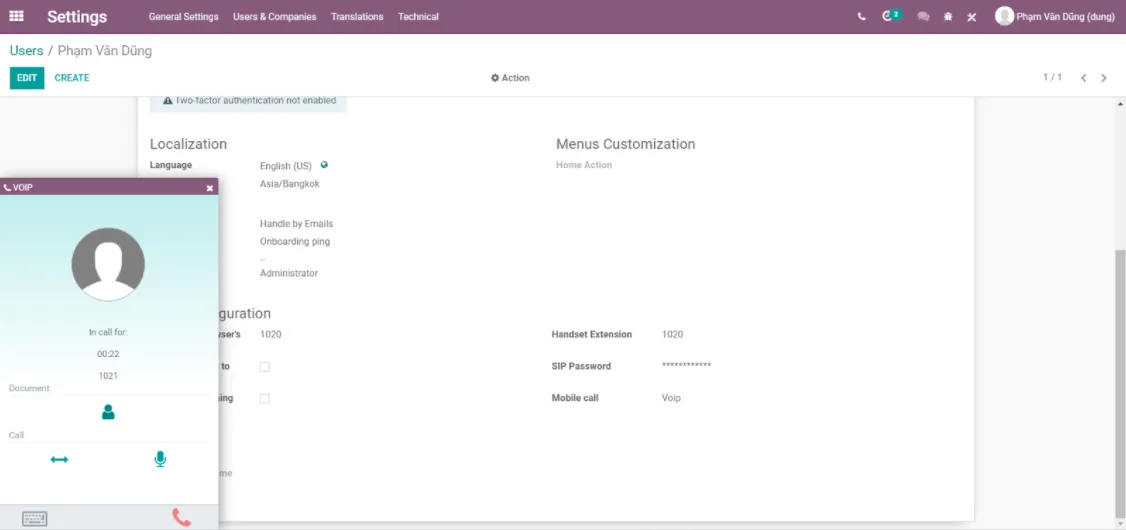This screenshot has height=530, width=1126.
Task: Click the EDIT button
Action: (27, 78)
